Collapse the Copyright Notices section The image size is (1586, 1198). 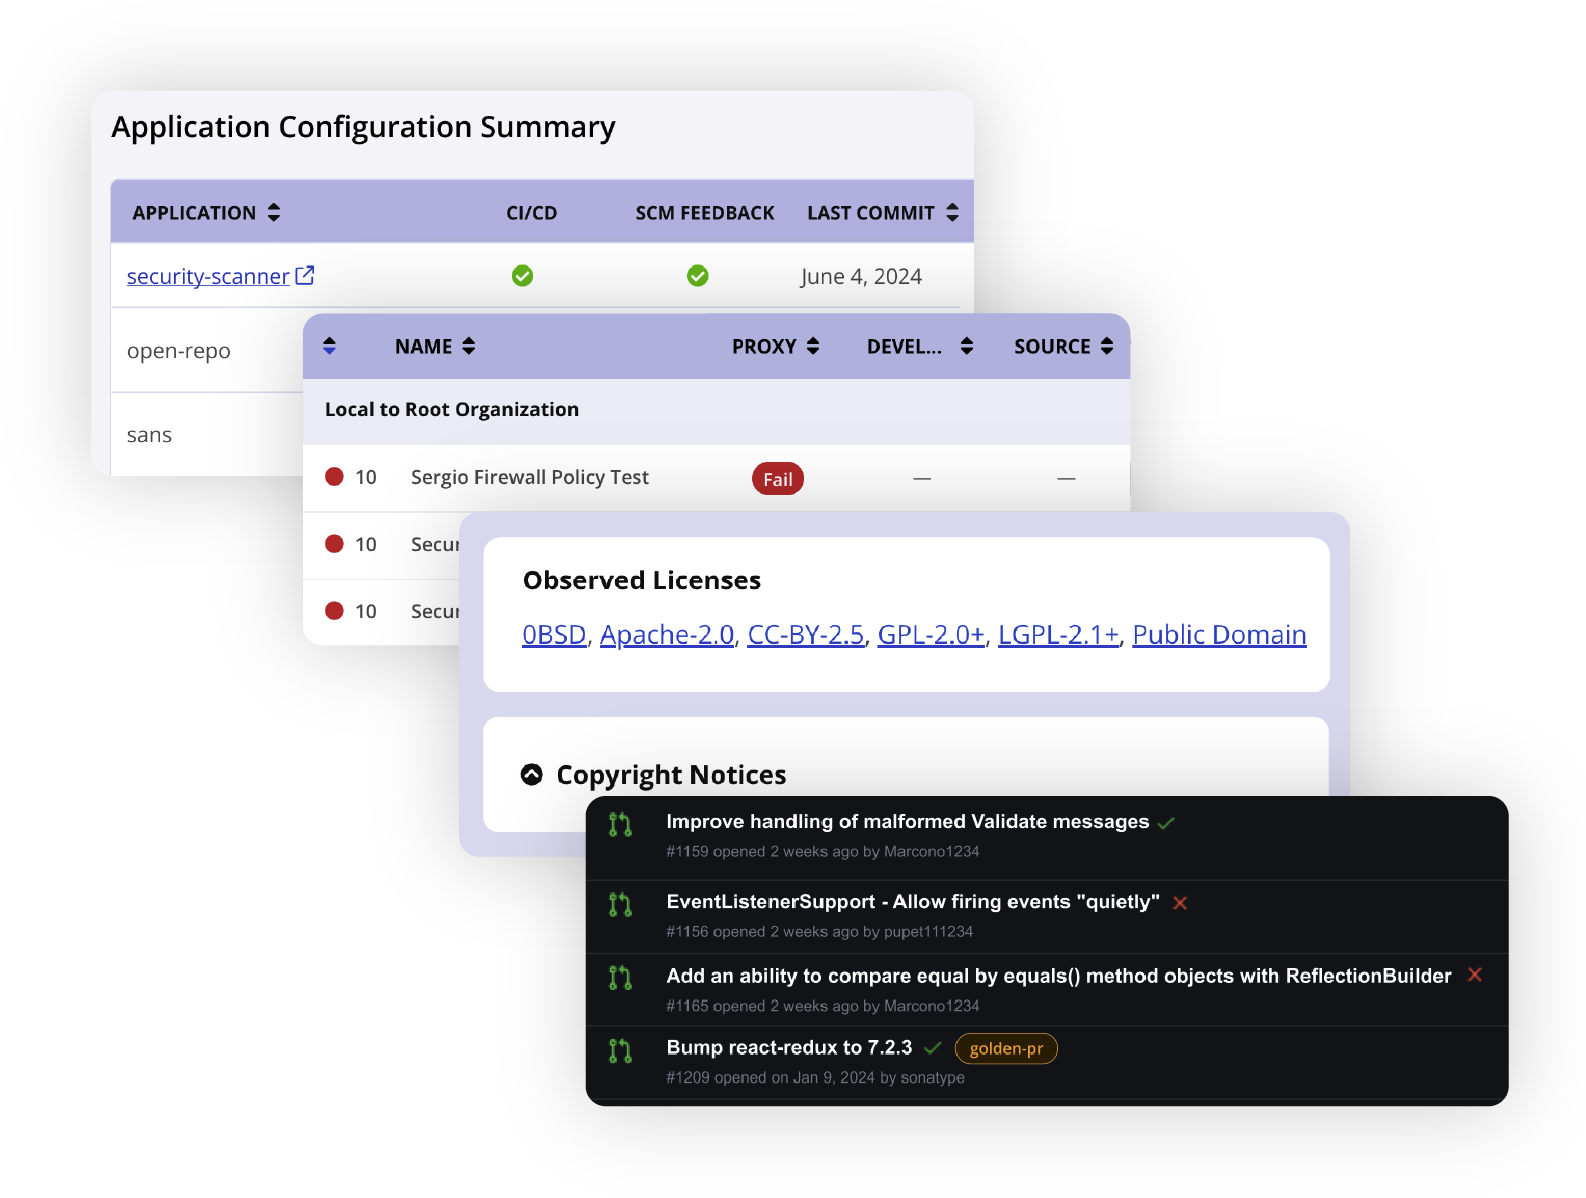532,775
